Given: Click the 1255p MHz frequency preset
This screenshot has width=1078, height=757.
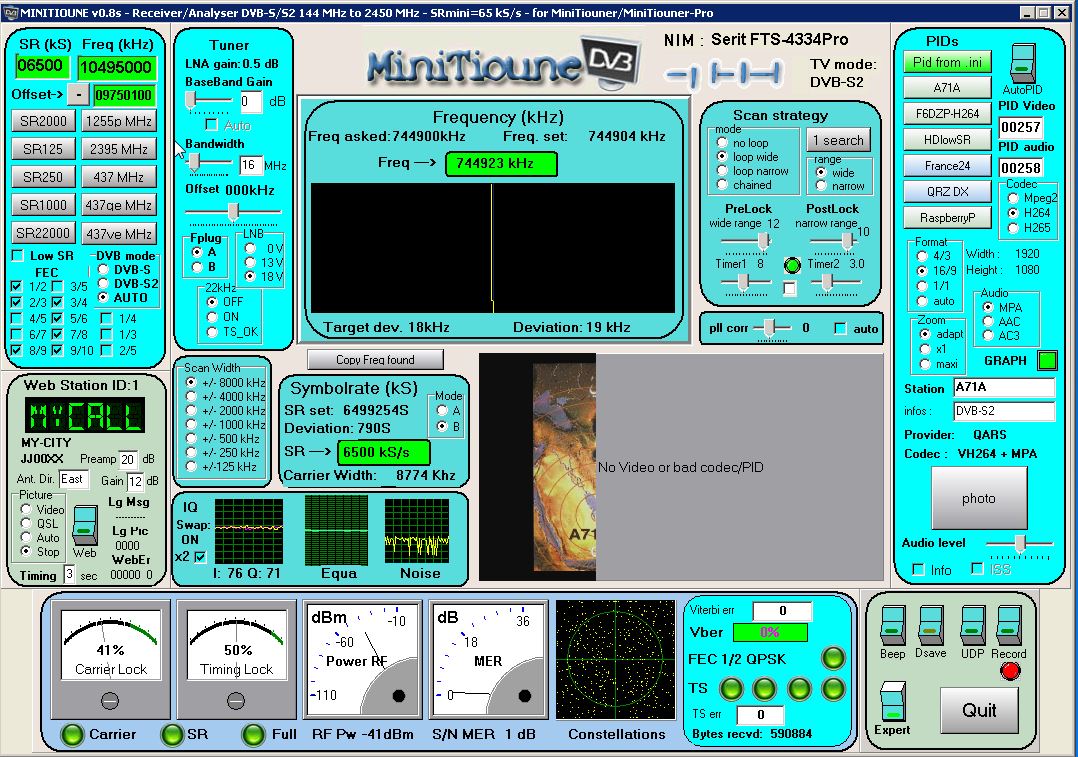Looking at the screenshot, I should tap(119, 121).
